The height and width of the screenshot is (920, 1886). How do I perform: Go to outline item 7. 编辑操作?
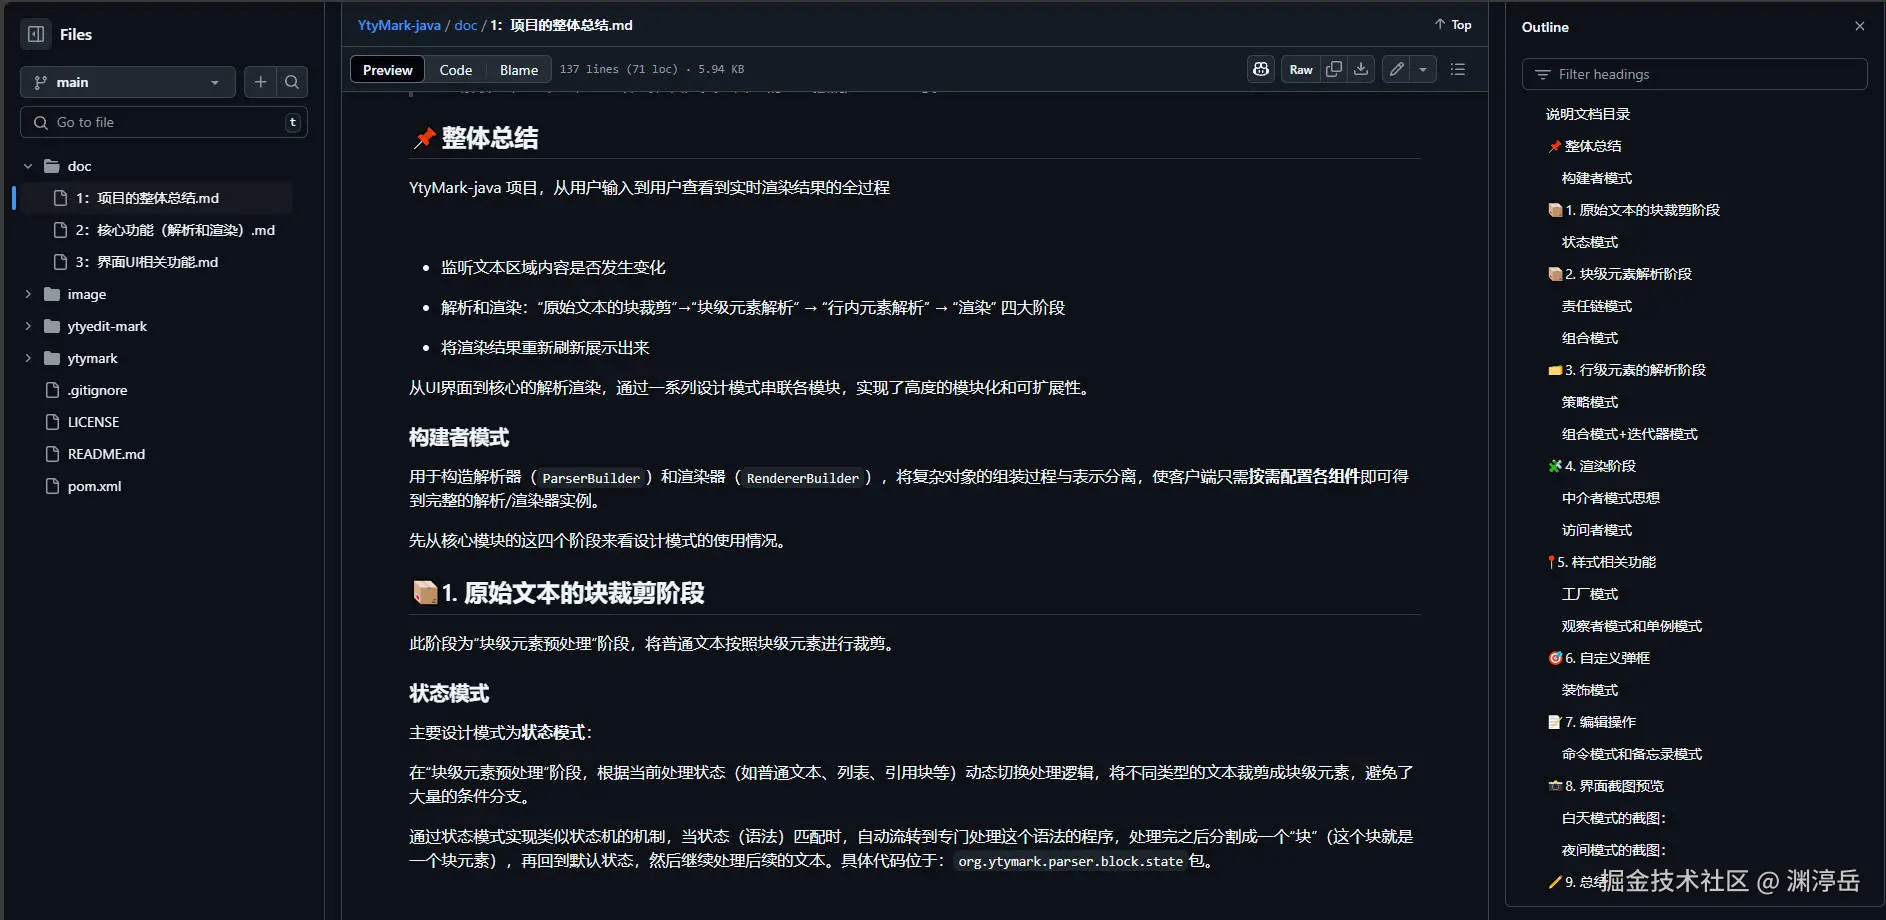coord(1592,722)
